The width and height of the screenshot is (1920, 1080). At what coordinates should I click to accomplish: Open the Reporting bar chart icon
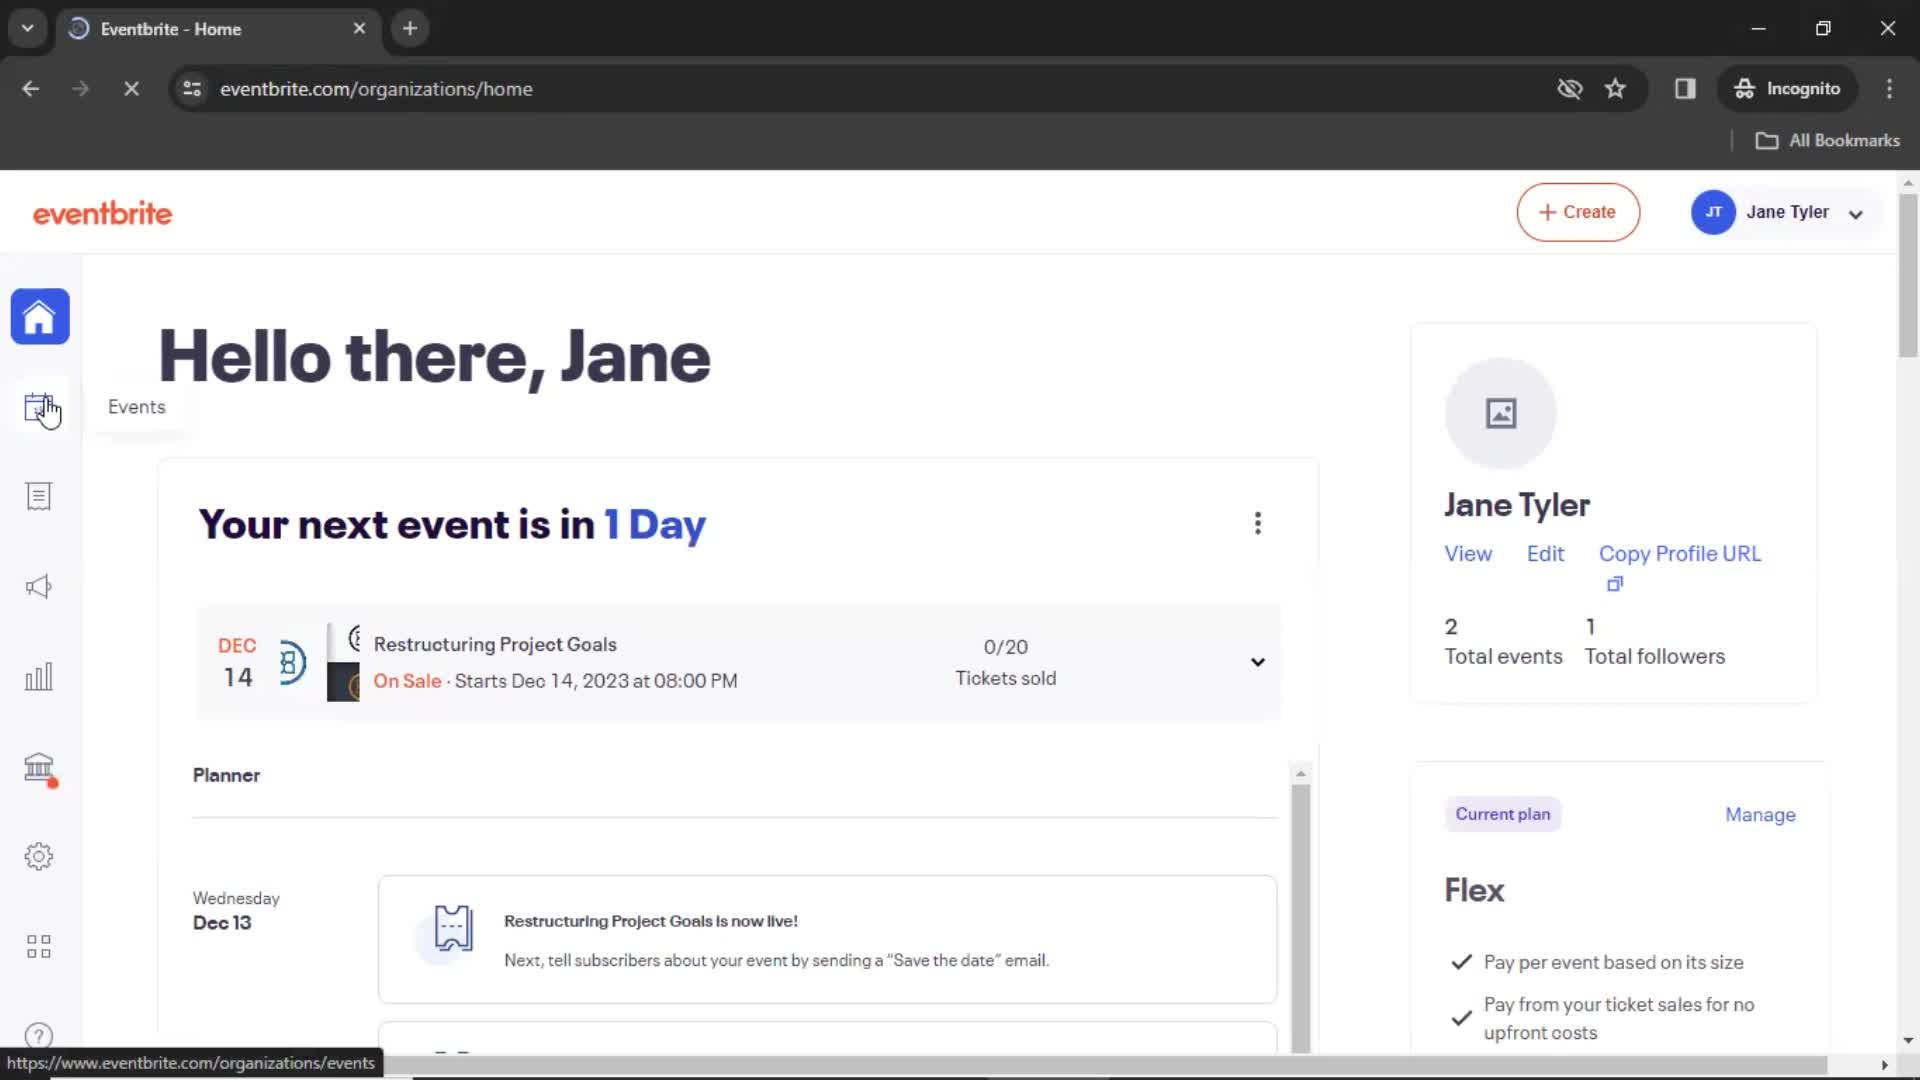39,677
